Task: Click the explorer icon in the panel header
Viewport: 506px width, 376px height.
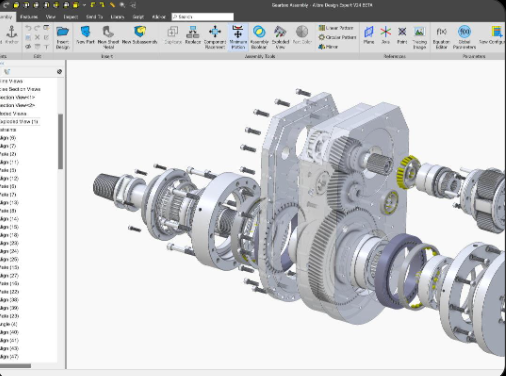Action: [x=7, y=71]
